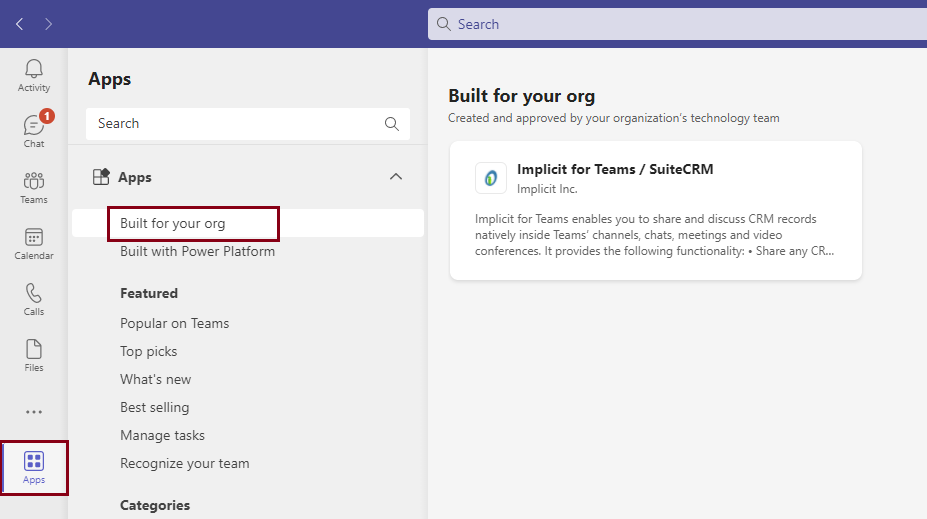This screenshot has height=519, width=927.
Task: Navigate forward with right arrow
Action: coord(49,24)
